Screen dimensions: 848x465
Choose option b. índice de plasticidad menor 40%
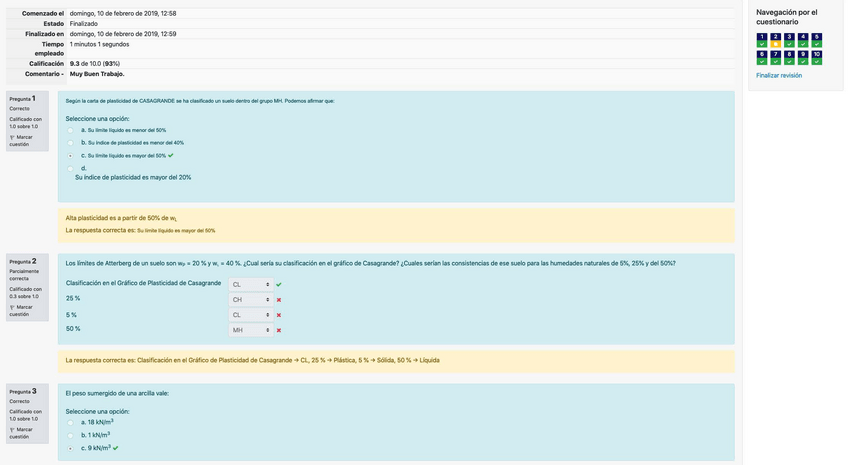pyautogui.click(x=70, y=143)
